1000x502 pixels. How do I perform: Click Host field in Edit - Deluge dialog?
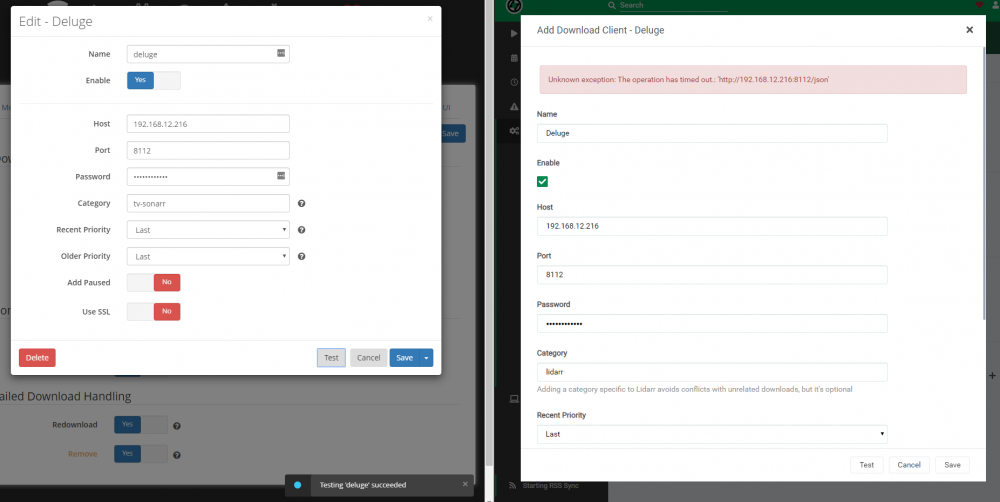point(208,124)
